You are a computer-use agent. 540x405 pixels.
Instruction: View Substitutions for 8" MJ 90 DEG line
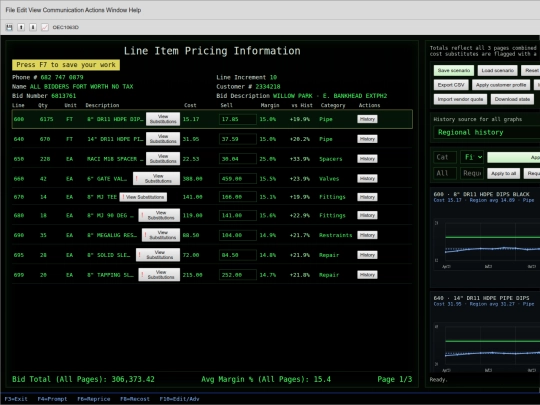159,215
